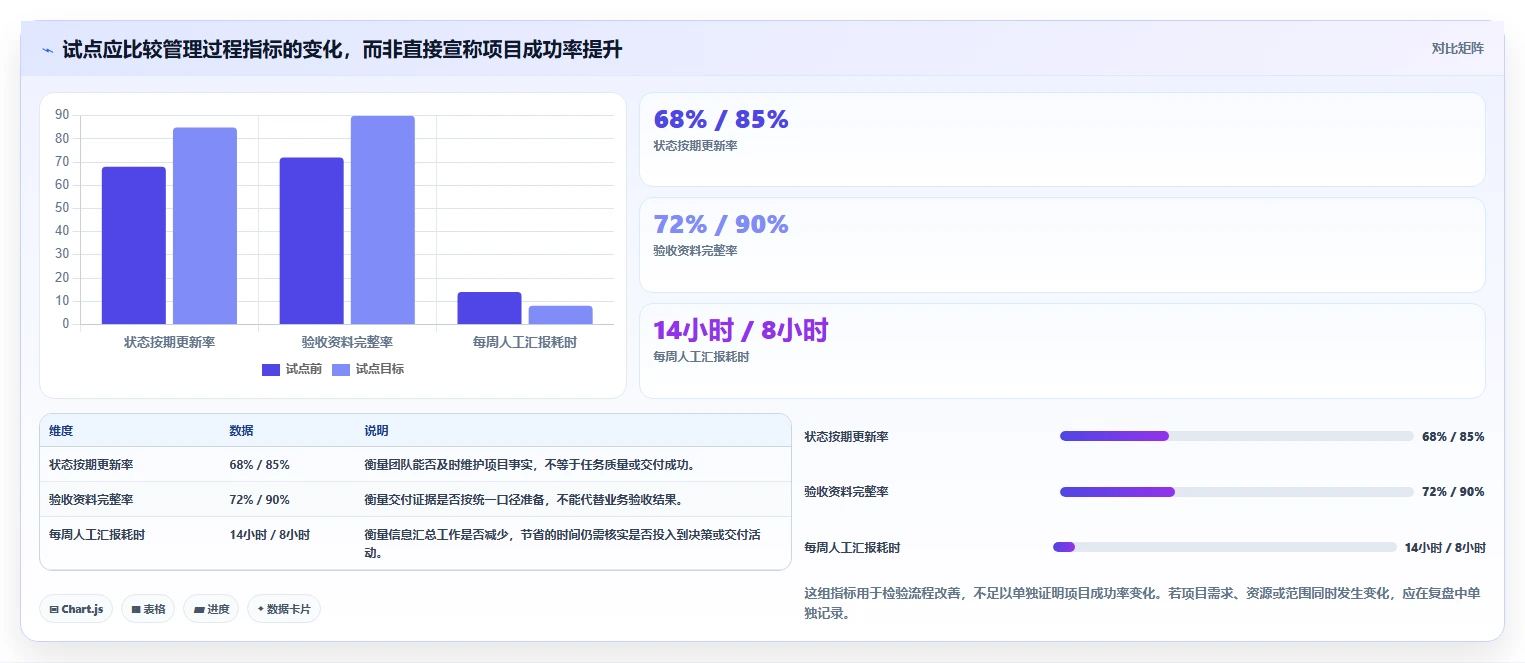Click the 每周人工汇报耗时 chart axis label
The image size is (1525, 663).
tap(525, 342)
